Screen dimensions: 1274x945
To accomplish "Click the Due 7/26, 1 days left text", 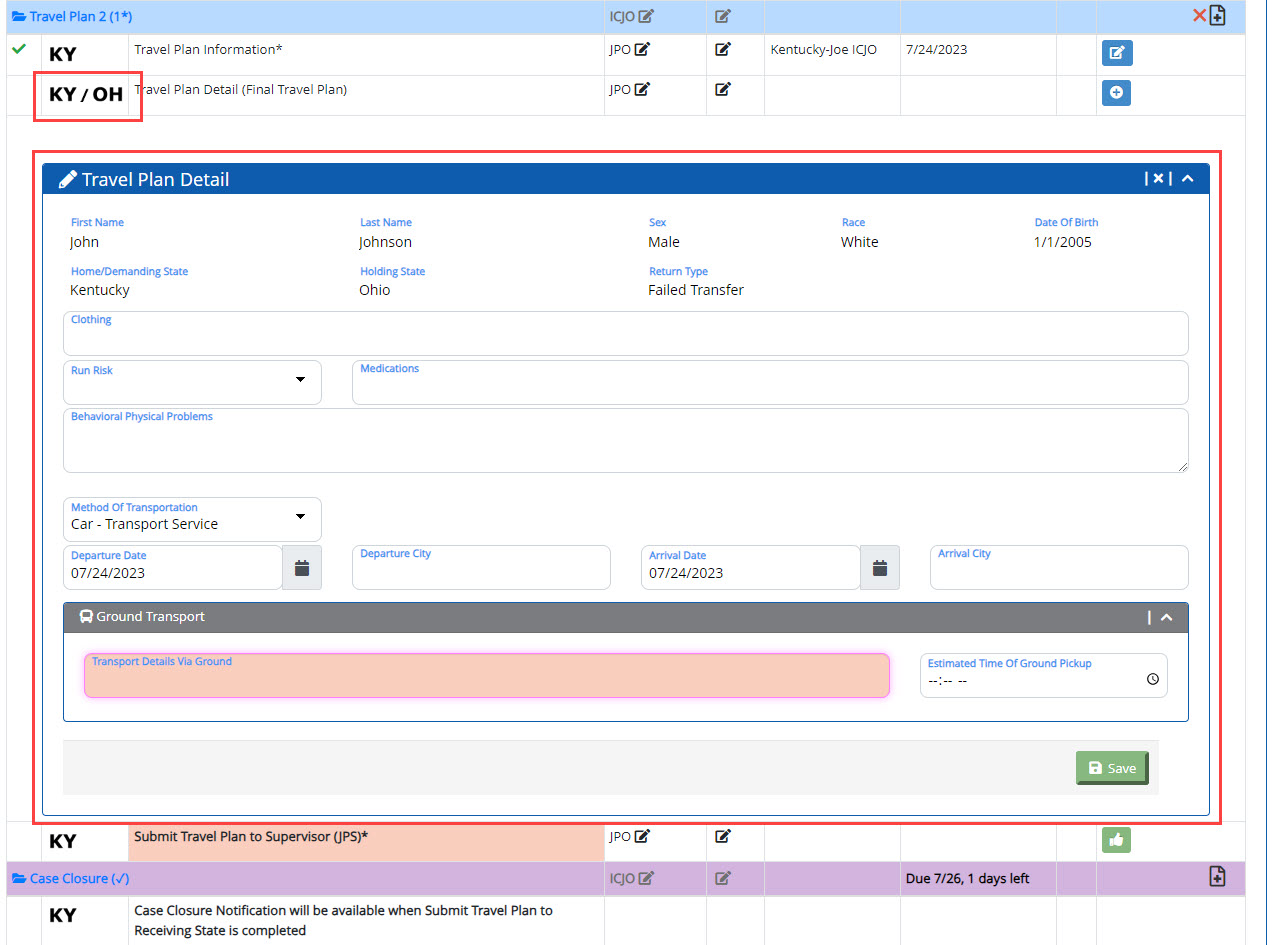I will (967, 878).
